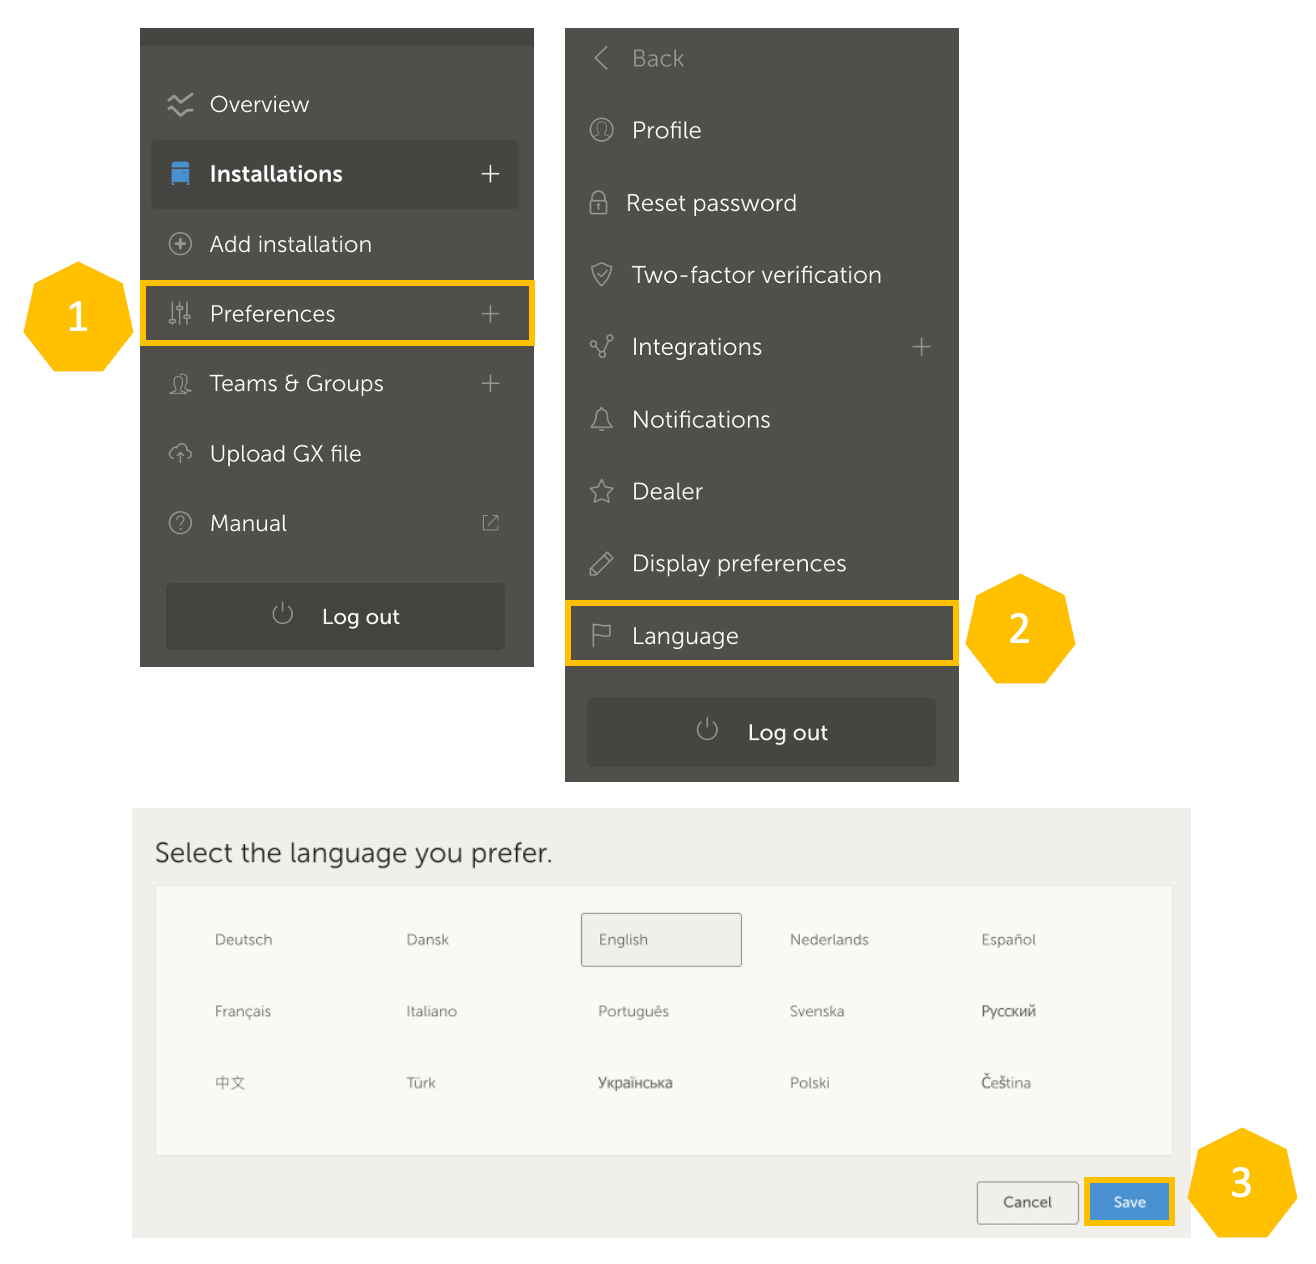1316x1264 pixels.
Task: Open the Language menu entry
Action: [761, 635]
